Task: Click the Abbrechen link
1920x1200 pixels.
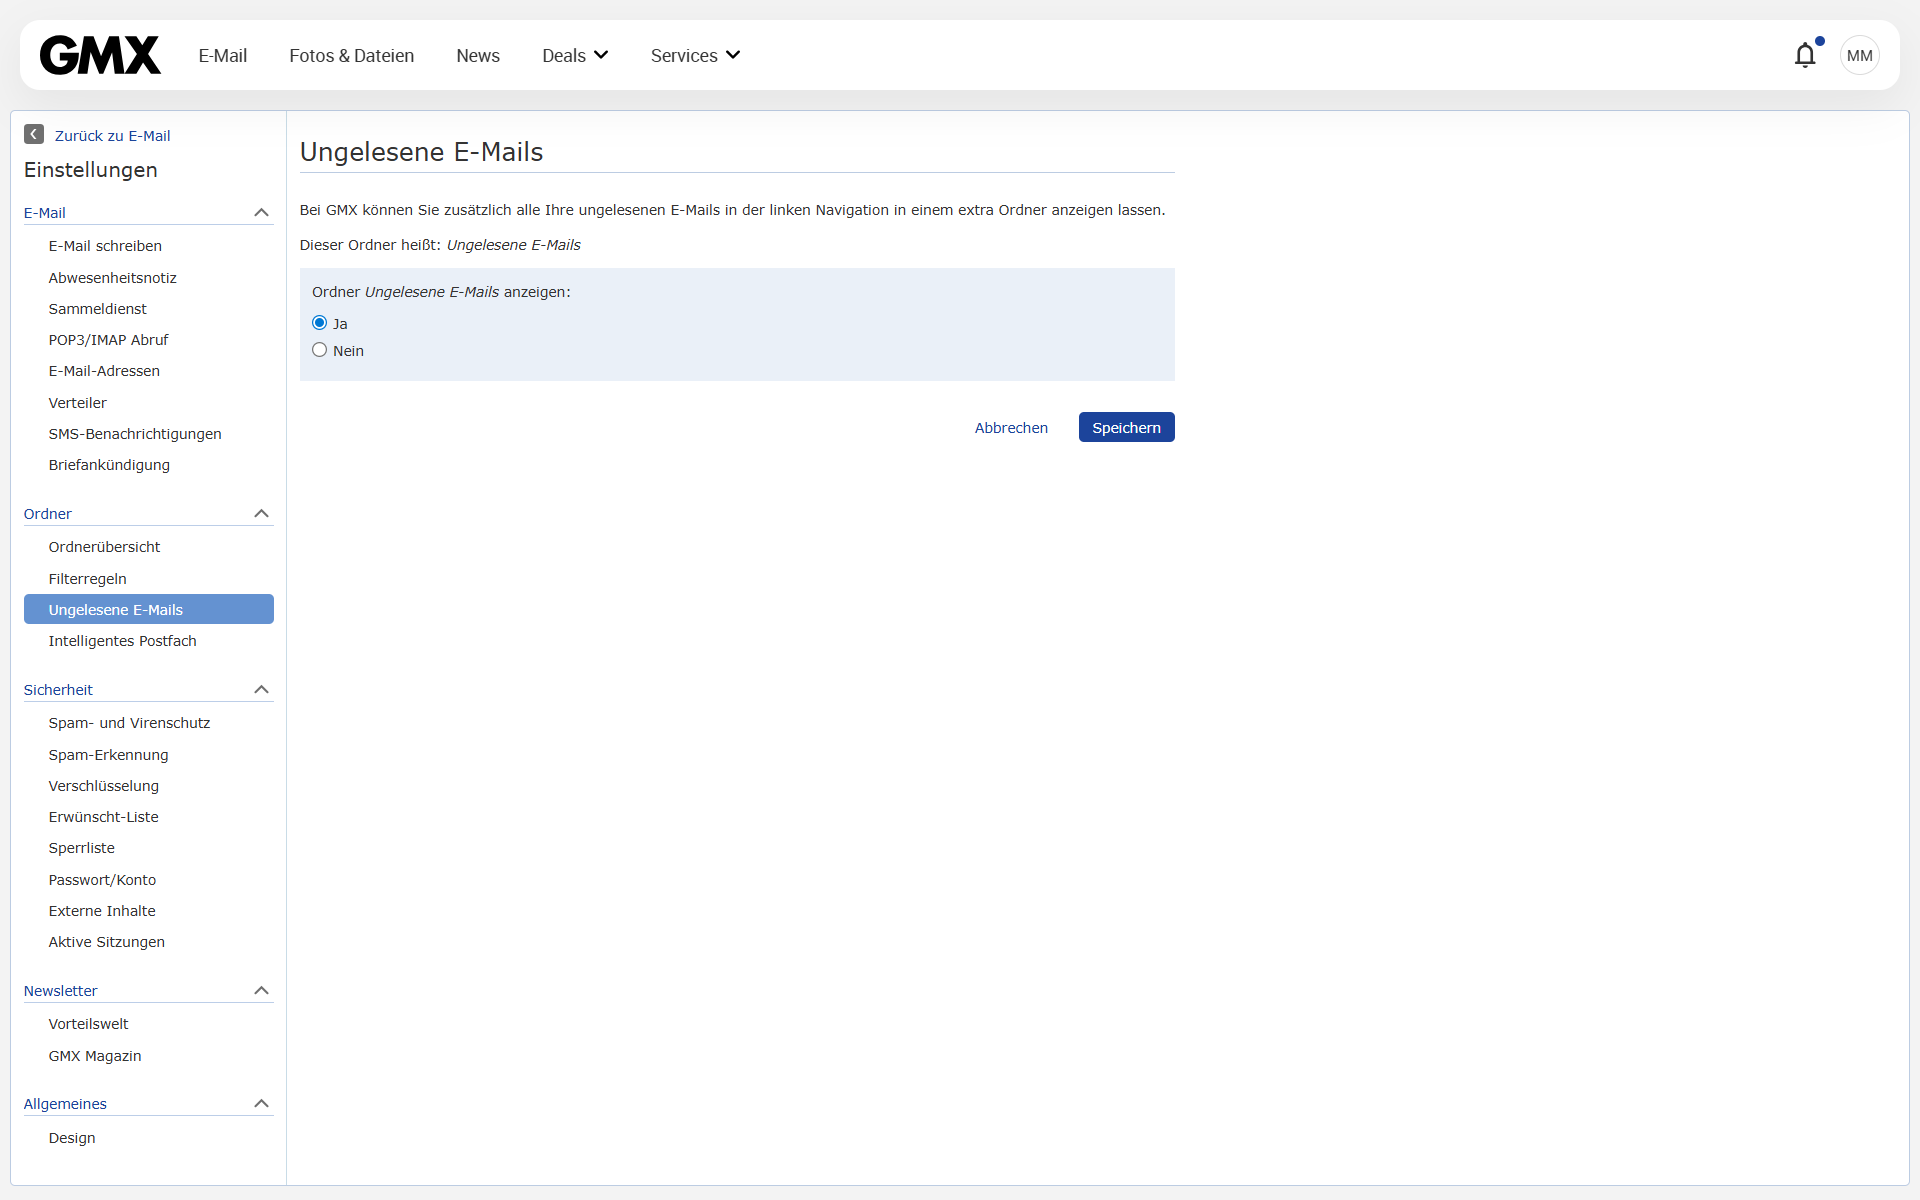Action: point(1011,427)
